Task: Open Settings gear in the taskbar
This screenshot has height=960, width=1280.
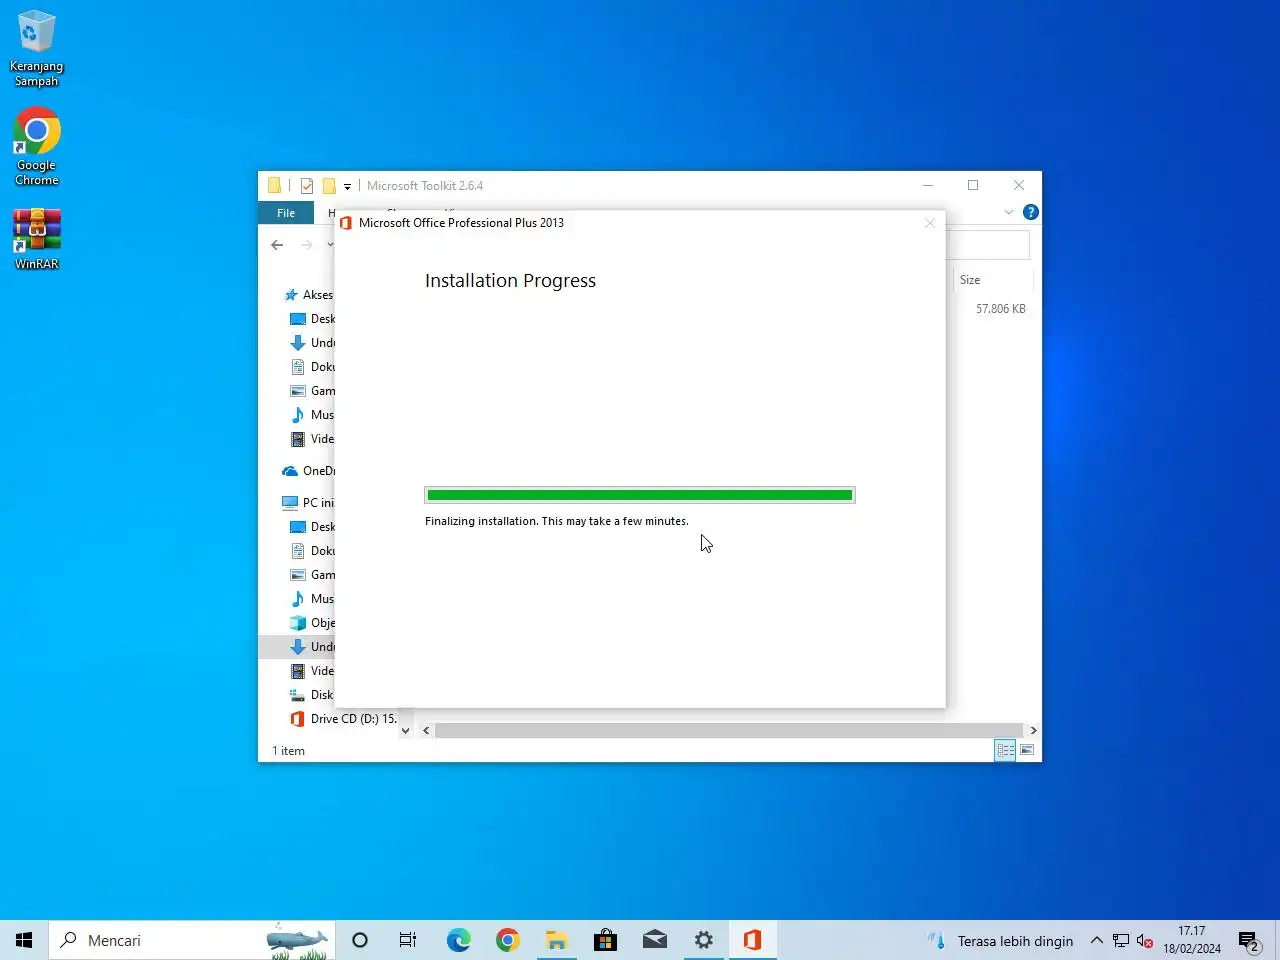Action: point(704,940)
